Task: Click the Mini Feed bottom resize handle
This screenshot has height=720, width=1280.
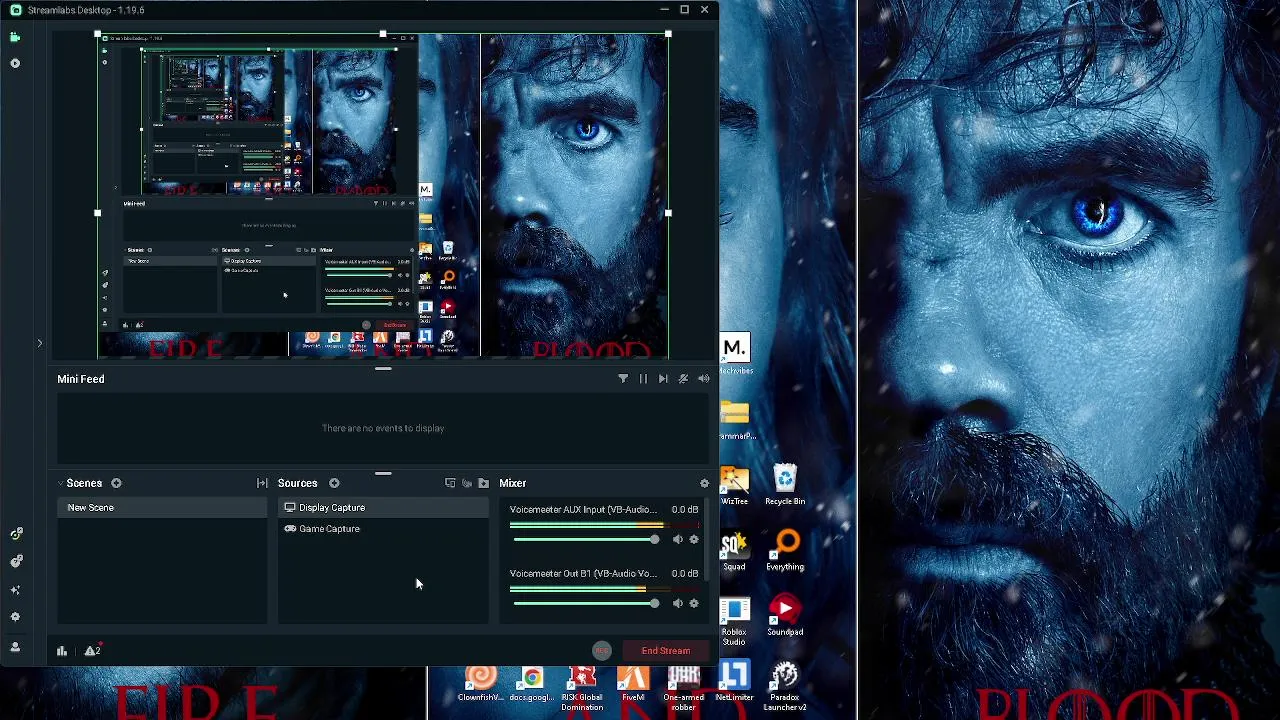Action: [x=383, y=473]
